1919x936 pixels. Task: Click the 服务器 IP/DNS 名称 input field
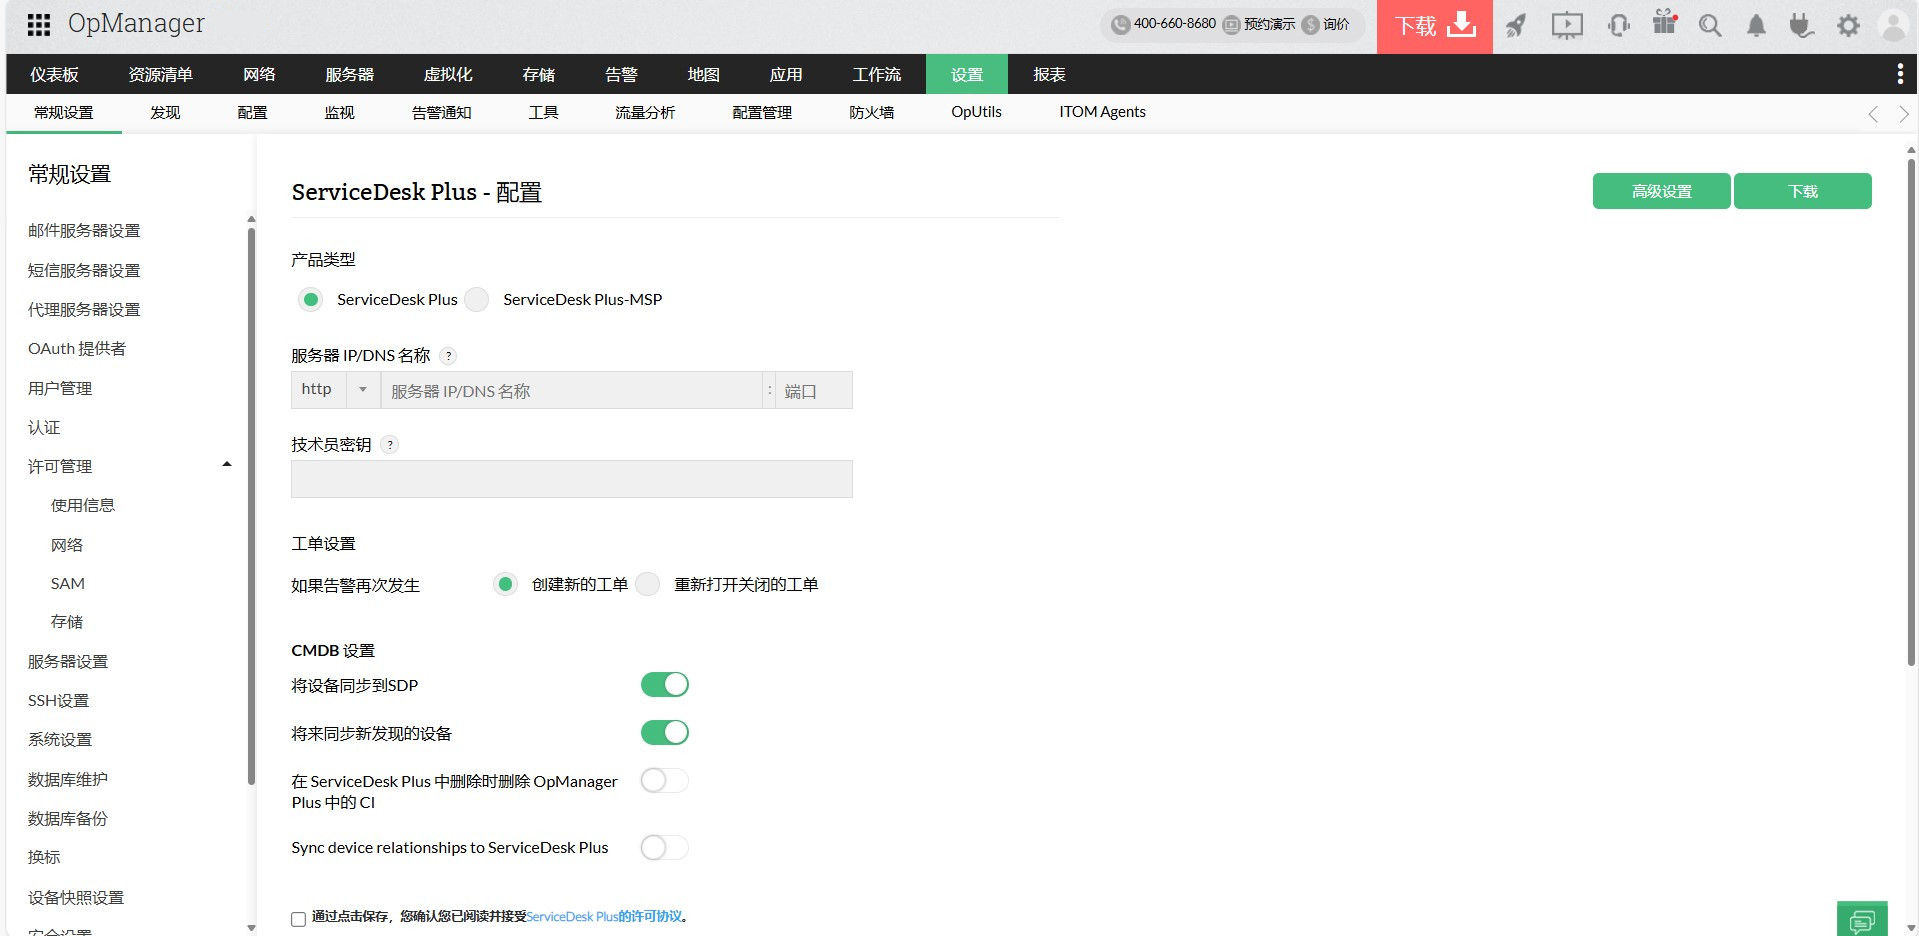572,390
